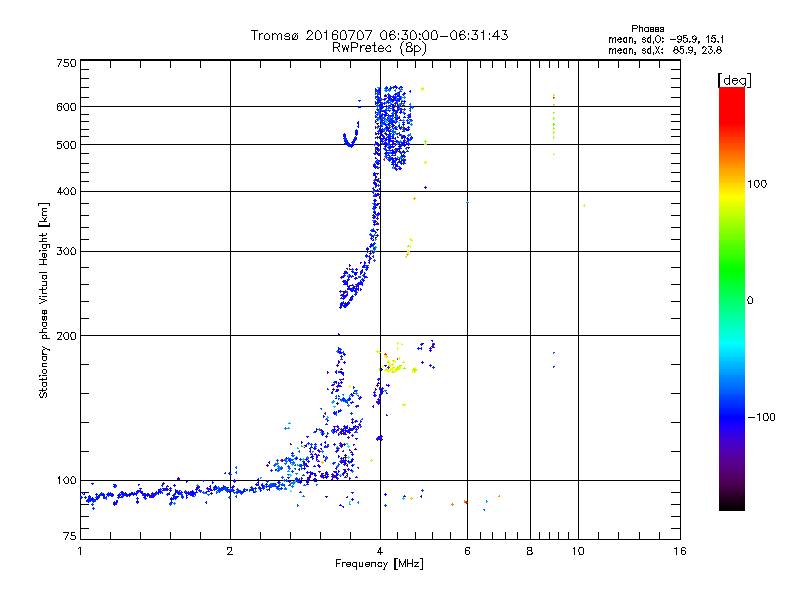Click the y-axis label '75'
The width and height of the screenshot is (800, 600).
pos(70,536)
